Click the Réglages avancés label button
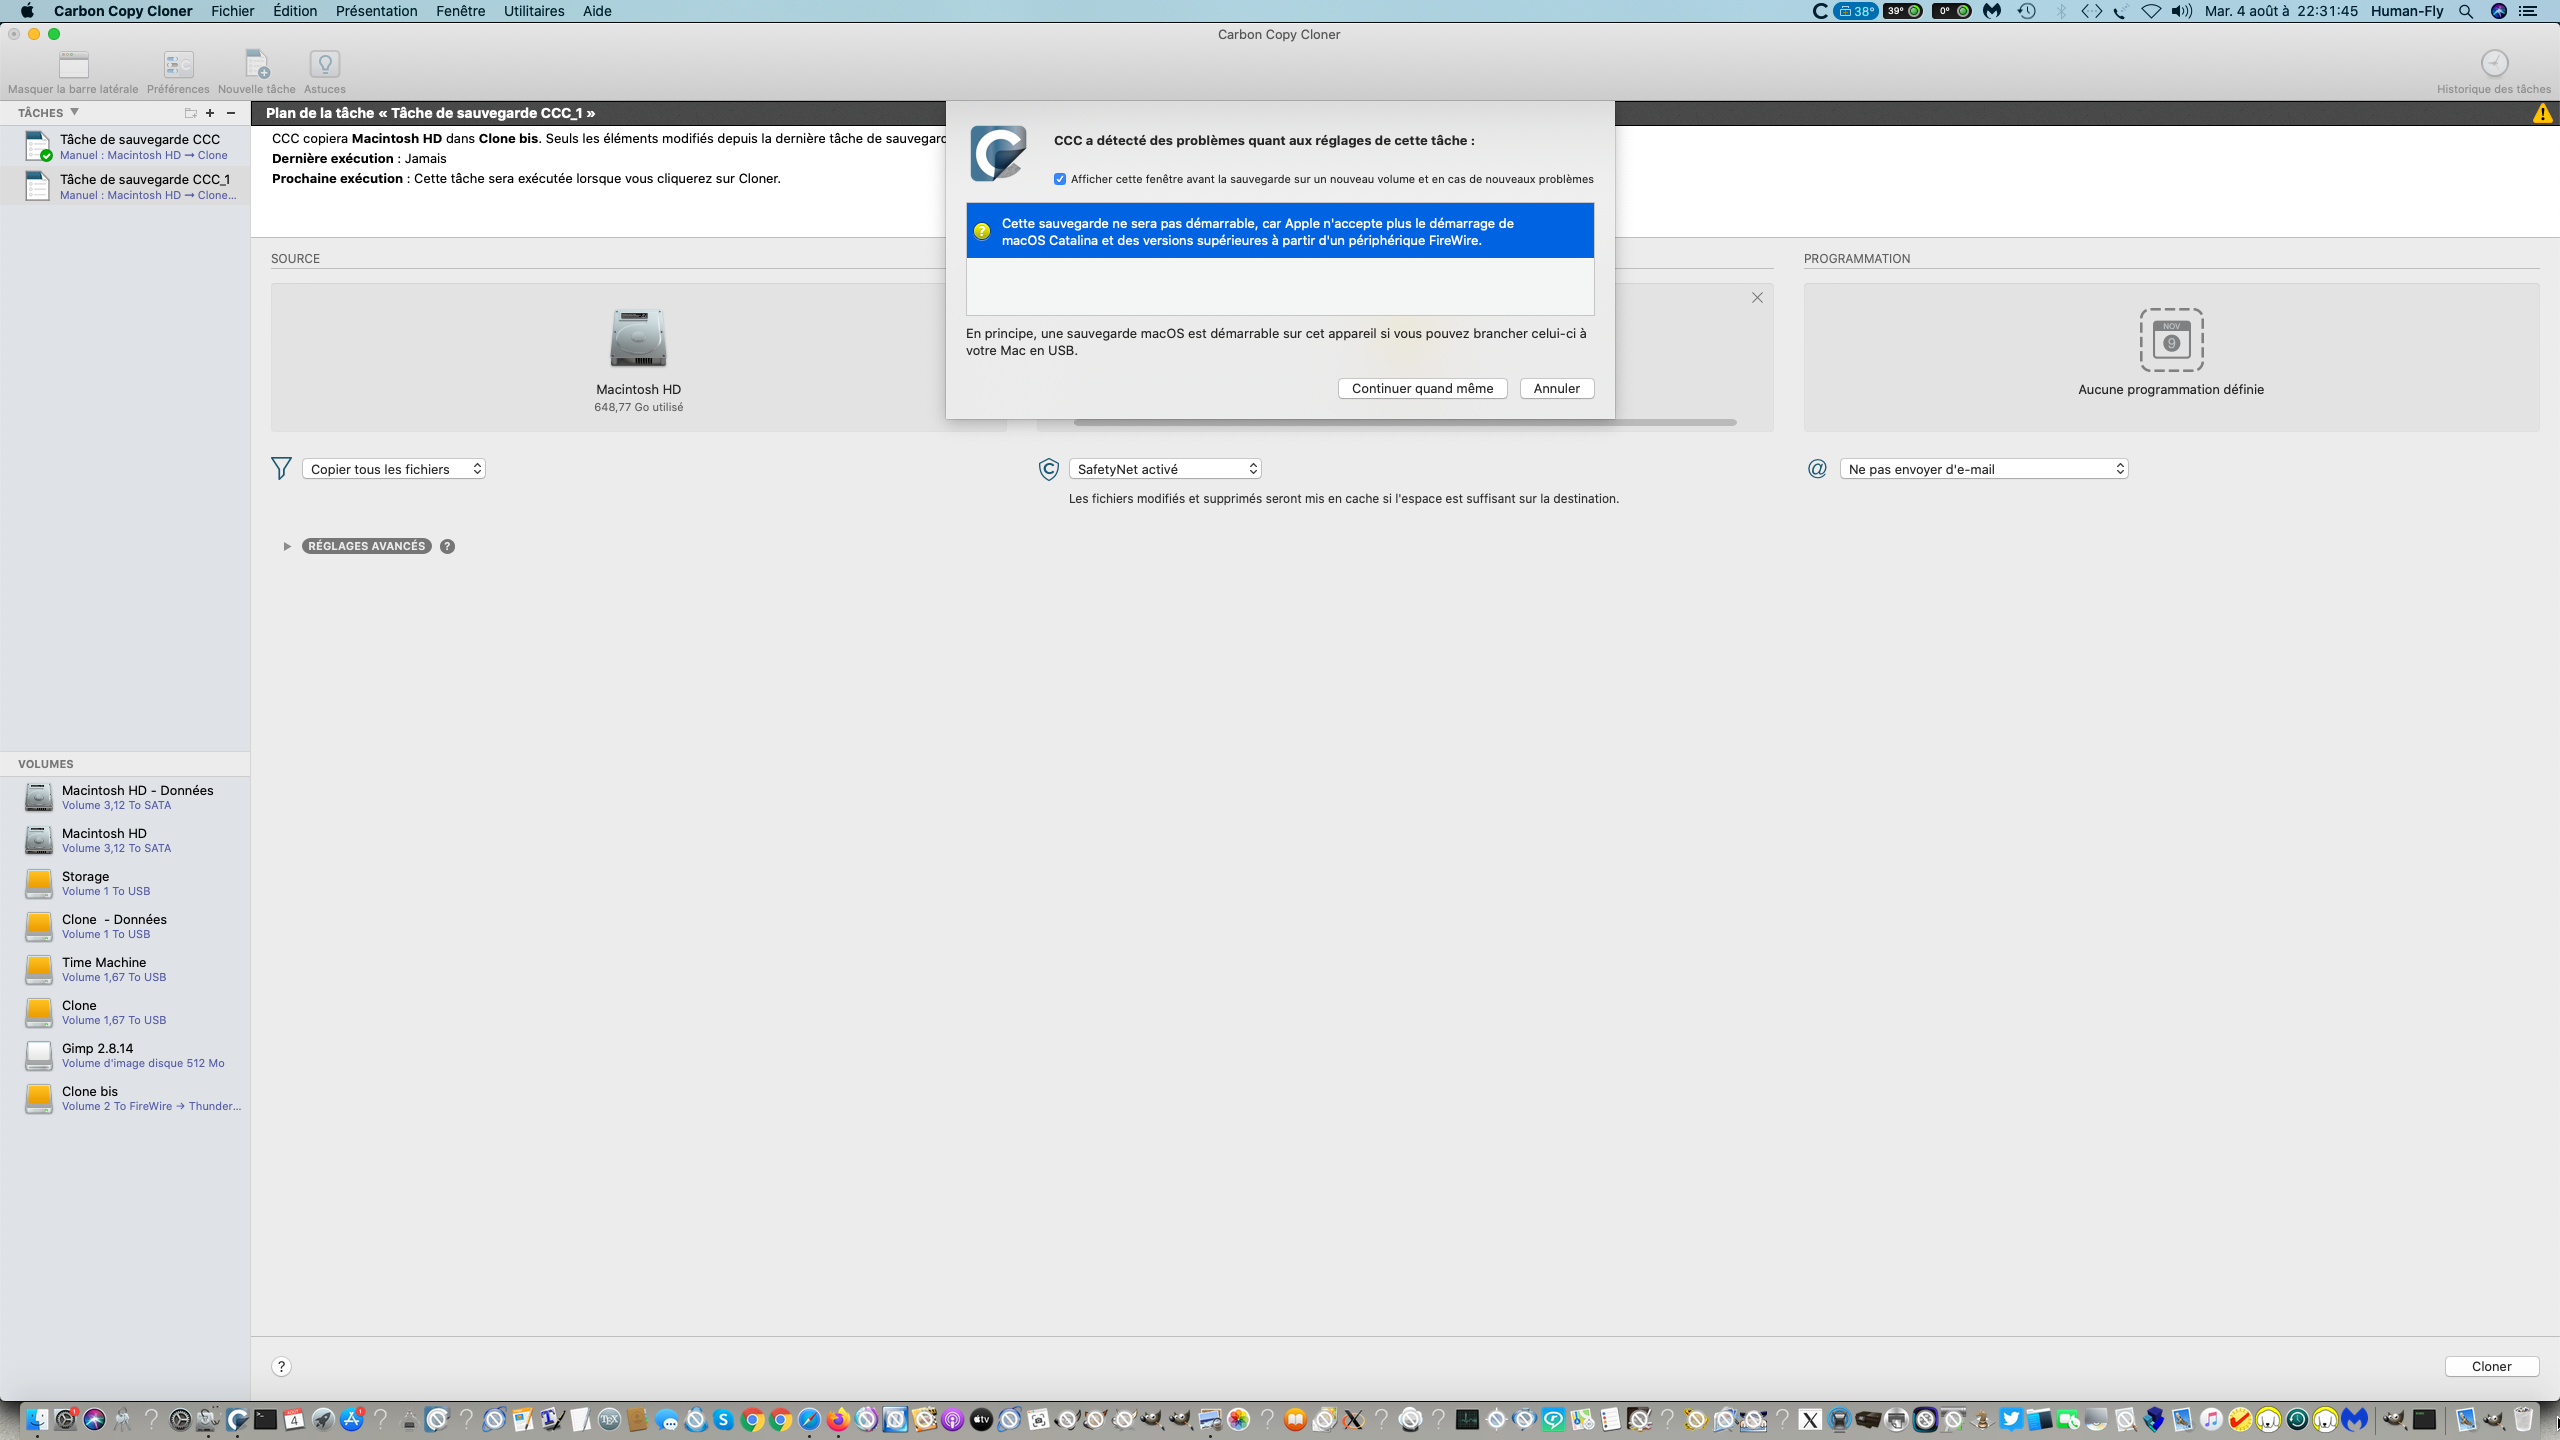This screenshot has width=2560, height=1440. tap(367, 546)
